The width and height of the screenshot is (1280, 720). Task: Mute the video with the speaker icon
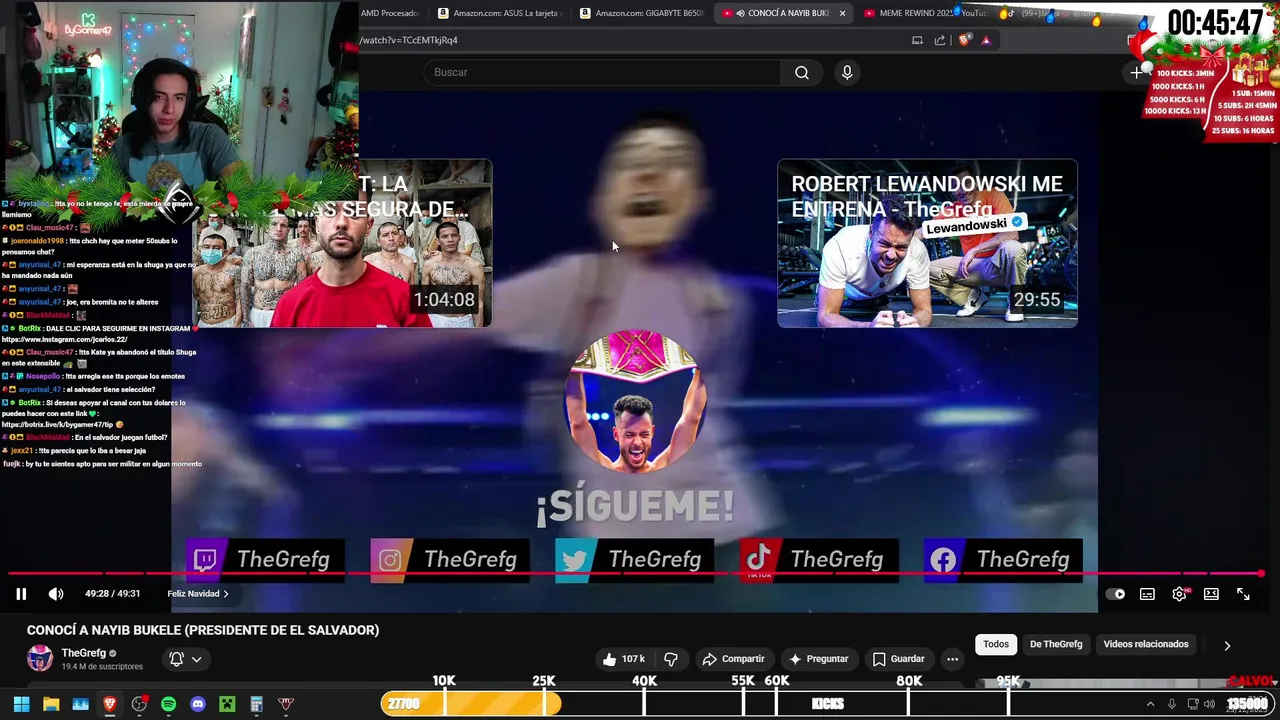pos(56,594)
